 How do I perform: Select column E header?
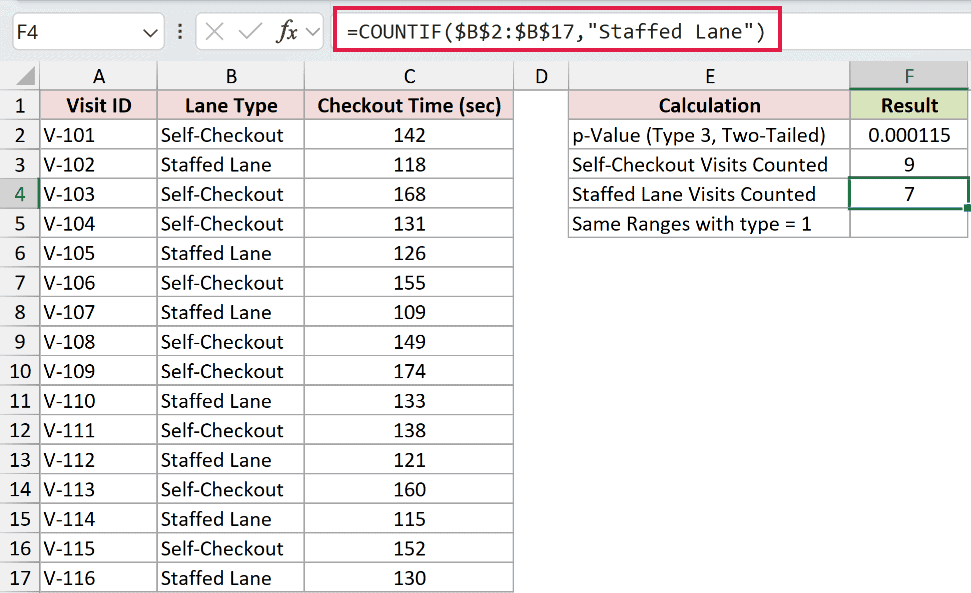point(710,76)
